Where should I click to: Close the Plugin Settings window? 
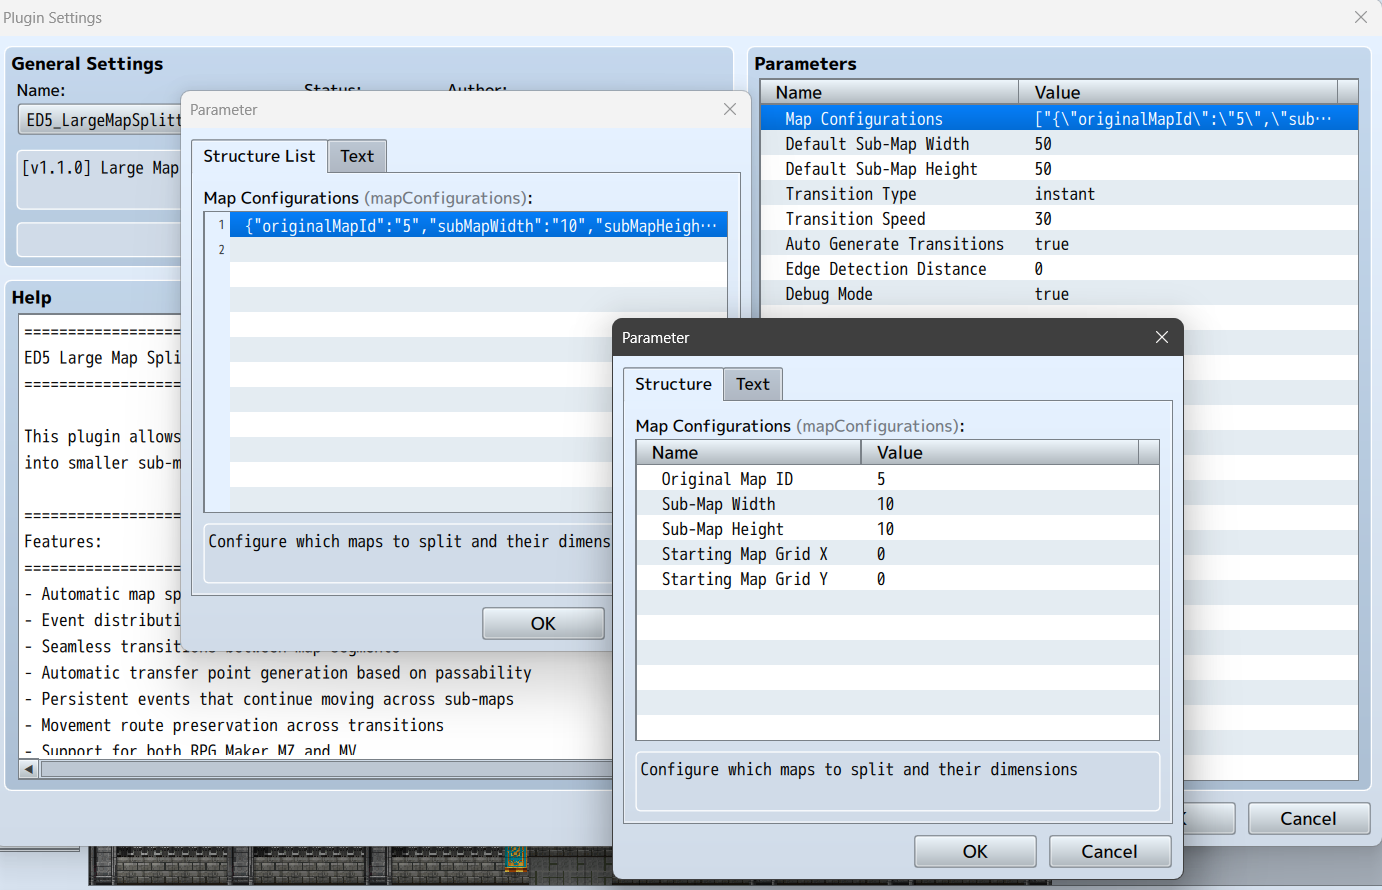click(1360, 17)
